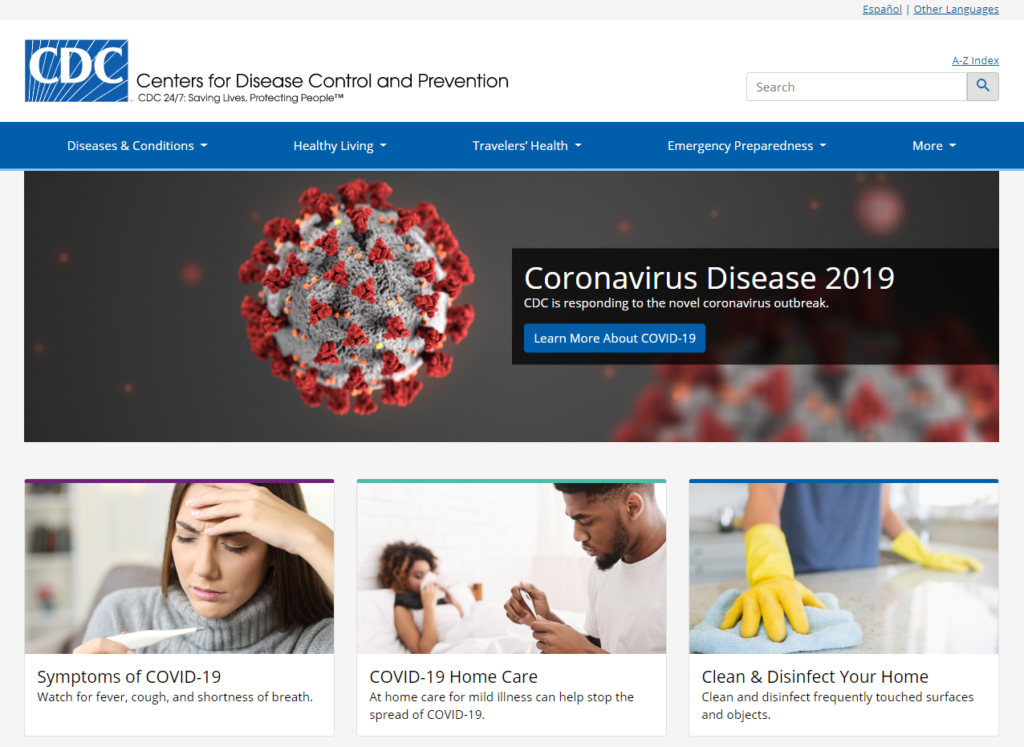Click 'Clean and disinfect frequently touched' text
Screen dimensions: 1024x747
point(837,705)
